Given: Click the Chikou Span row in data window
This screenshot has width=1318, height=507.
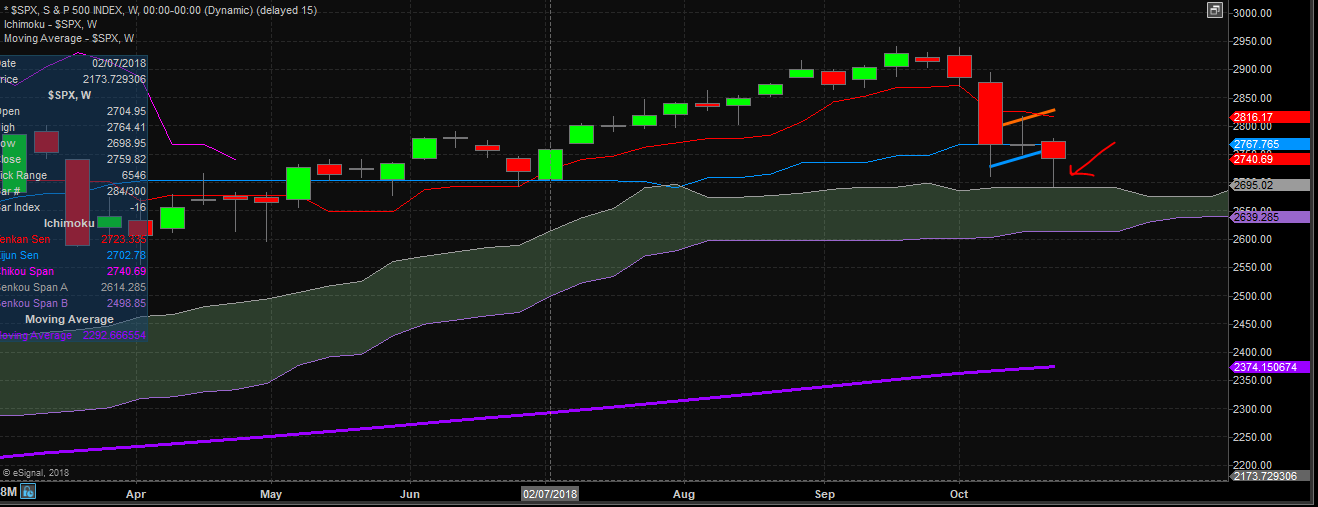Looking at the screenshot, I should [x=73, y=271].
